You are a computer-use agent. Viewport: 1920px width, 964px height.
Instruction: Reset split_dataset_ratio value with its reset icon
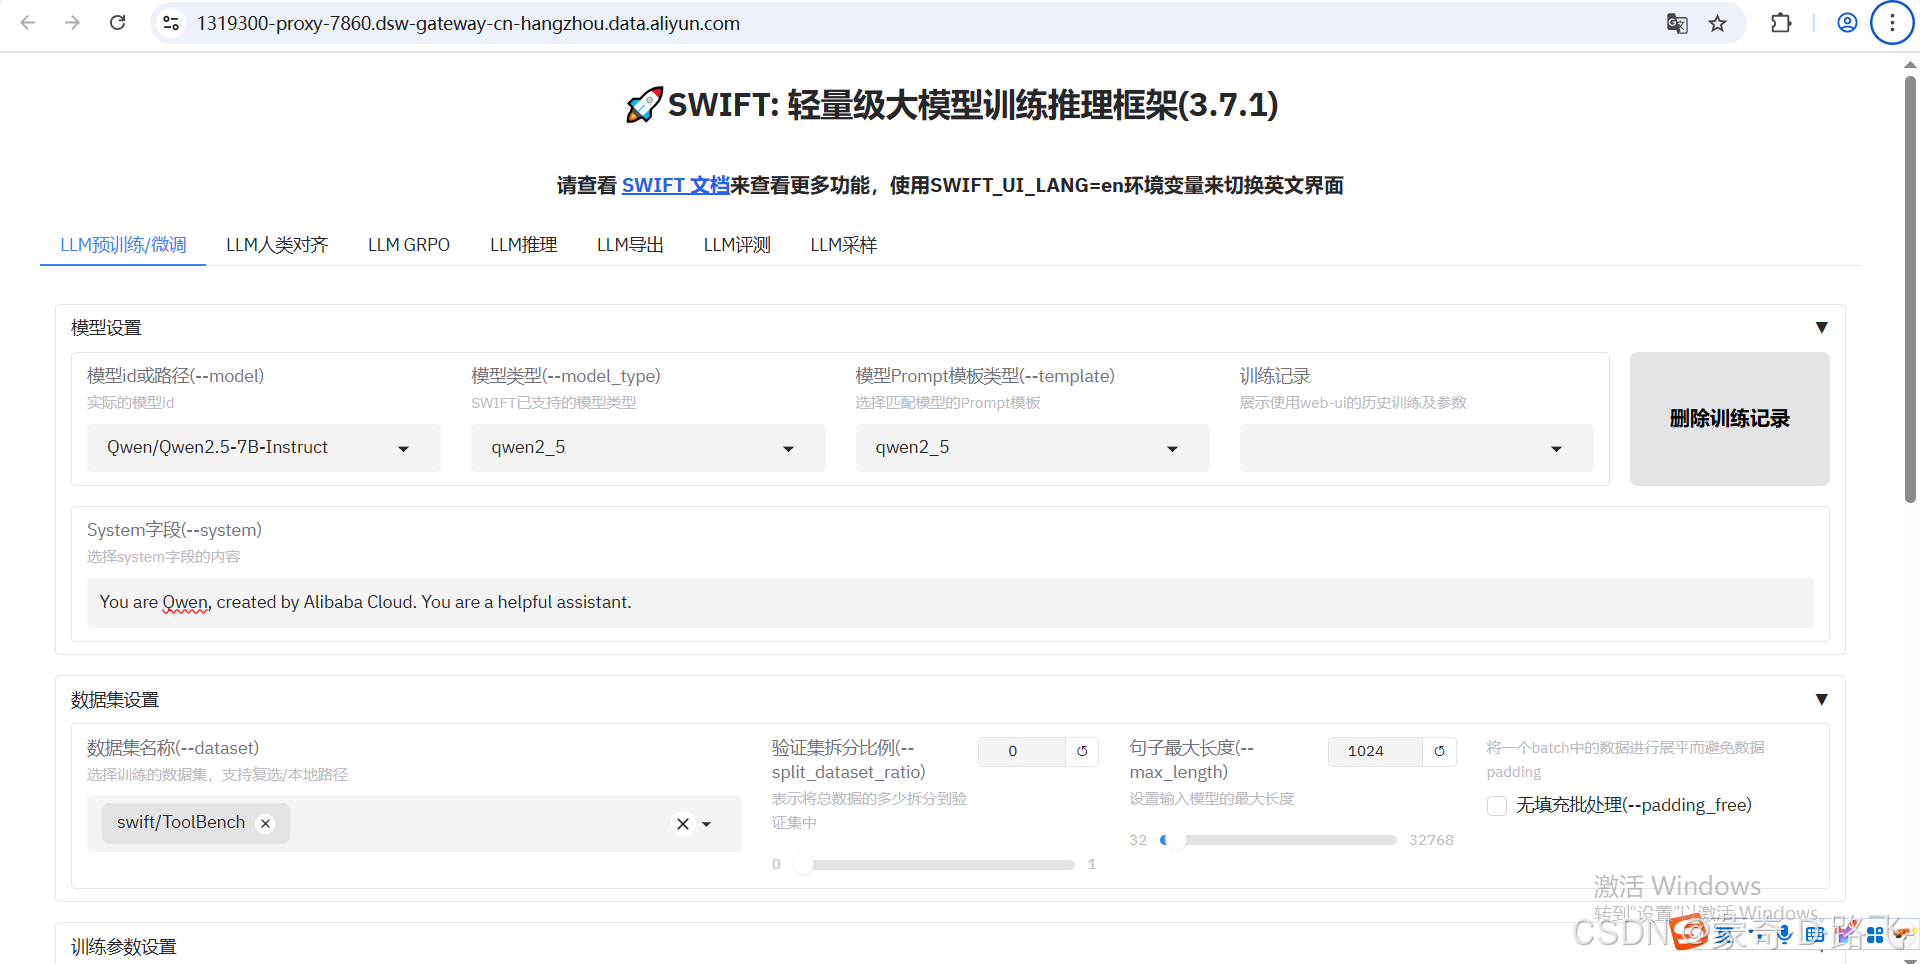1082,751
